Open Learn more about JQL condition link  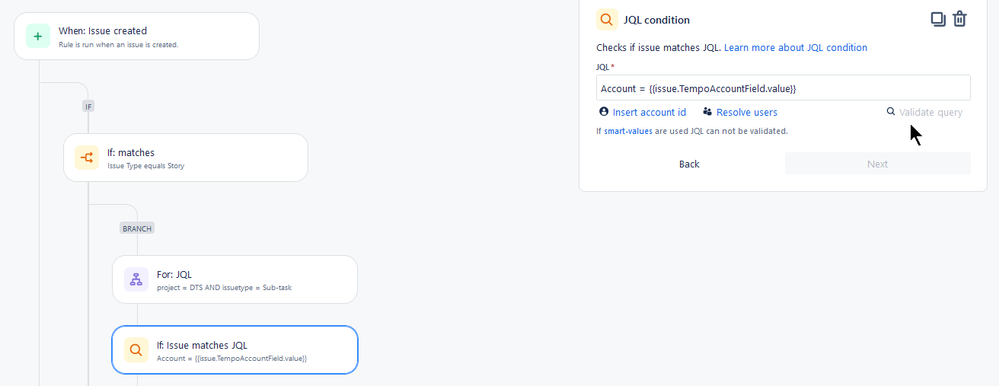point(795,47)
